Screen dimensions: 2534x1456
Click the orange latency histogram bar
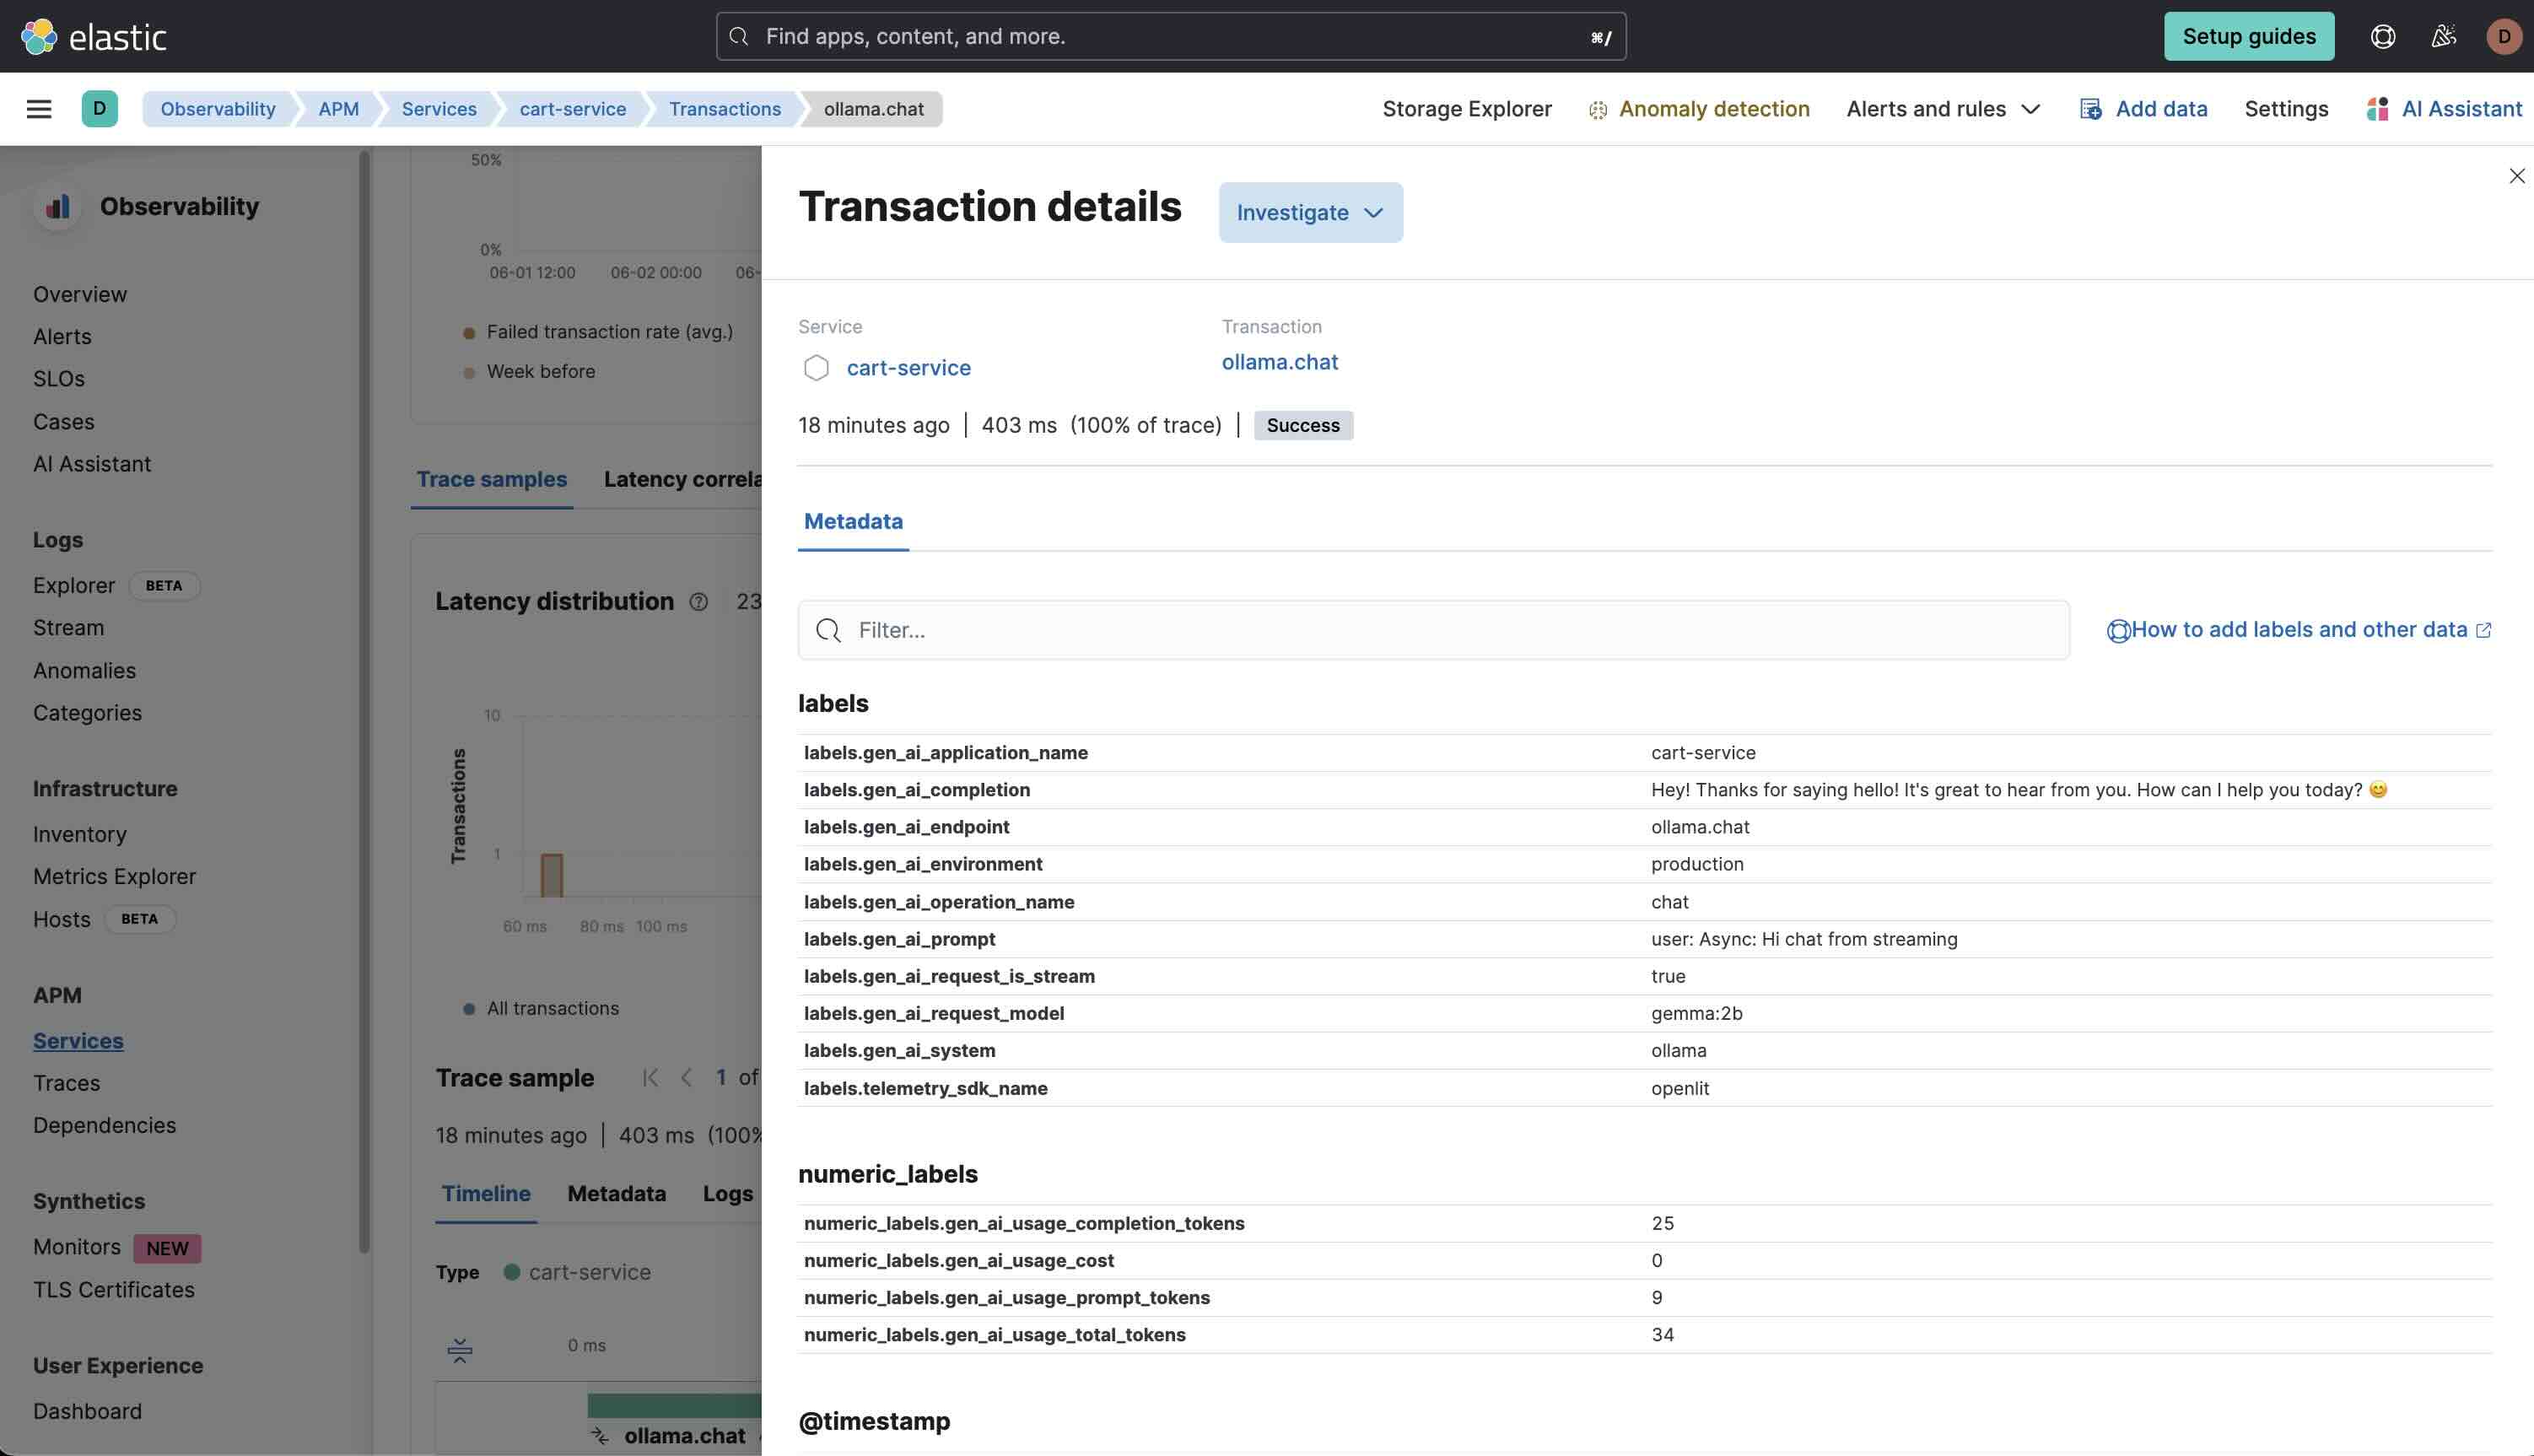(x=552, y=876)
